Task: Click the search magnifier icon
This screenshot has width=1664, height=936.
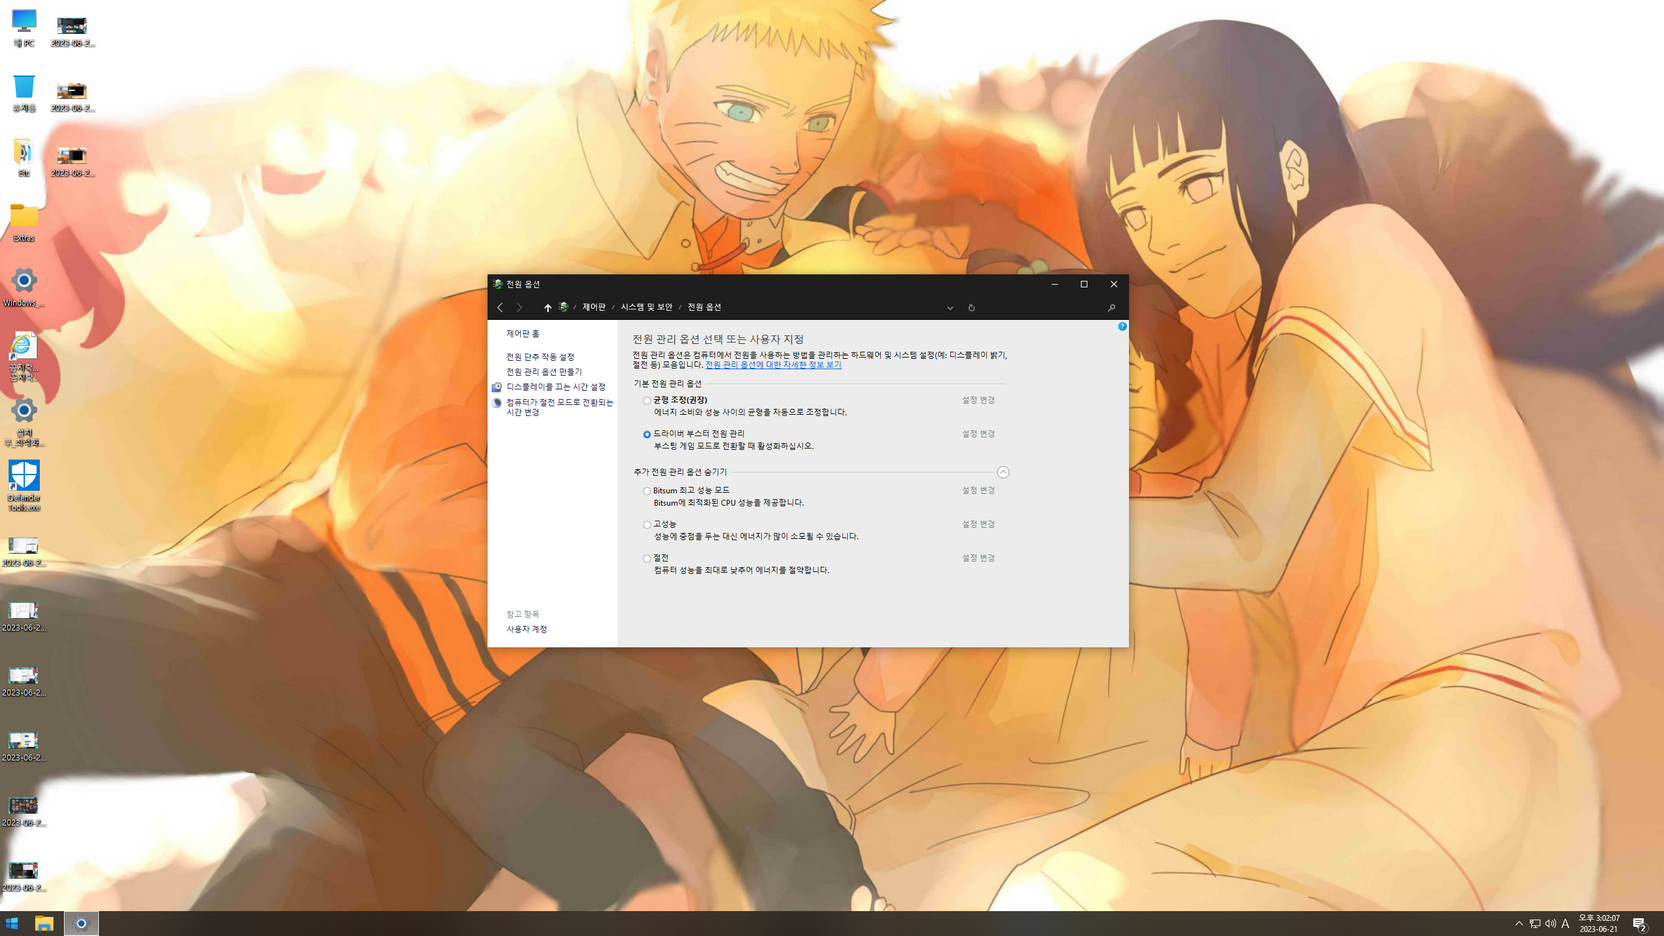Action: click(x=1111, y=308)
